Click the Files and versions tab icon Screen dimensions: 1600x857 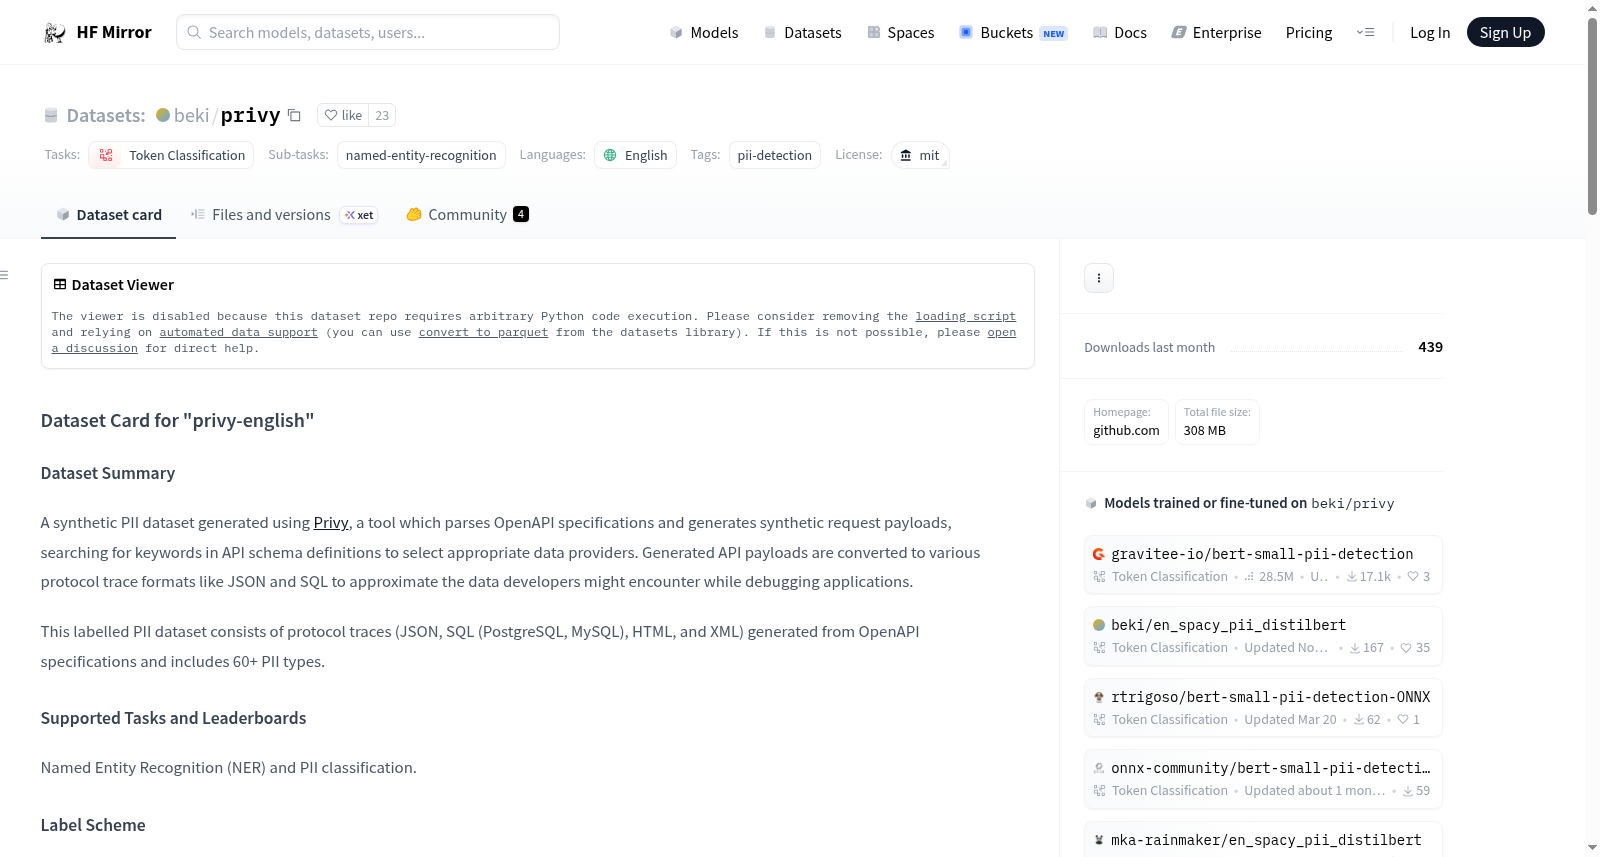click(x=198, y=214)
